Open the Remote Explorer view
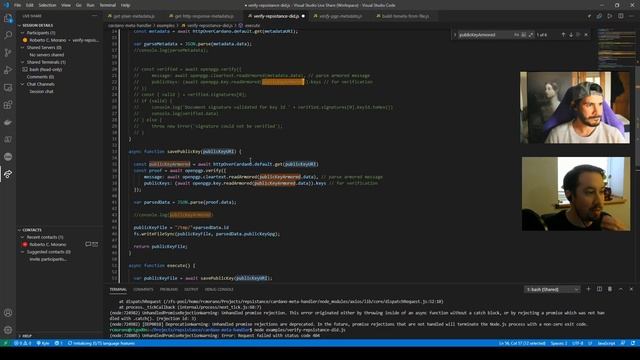This screenshot has height=360, width=640. click(x=8, y=87)
